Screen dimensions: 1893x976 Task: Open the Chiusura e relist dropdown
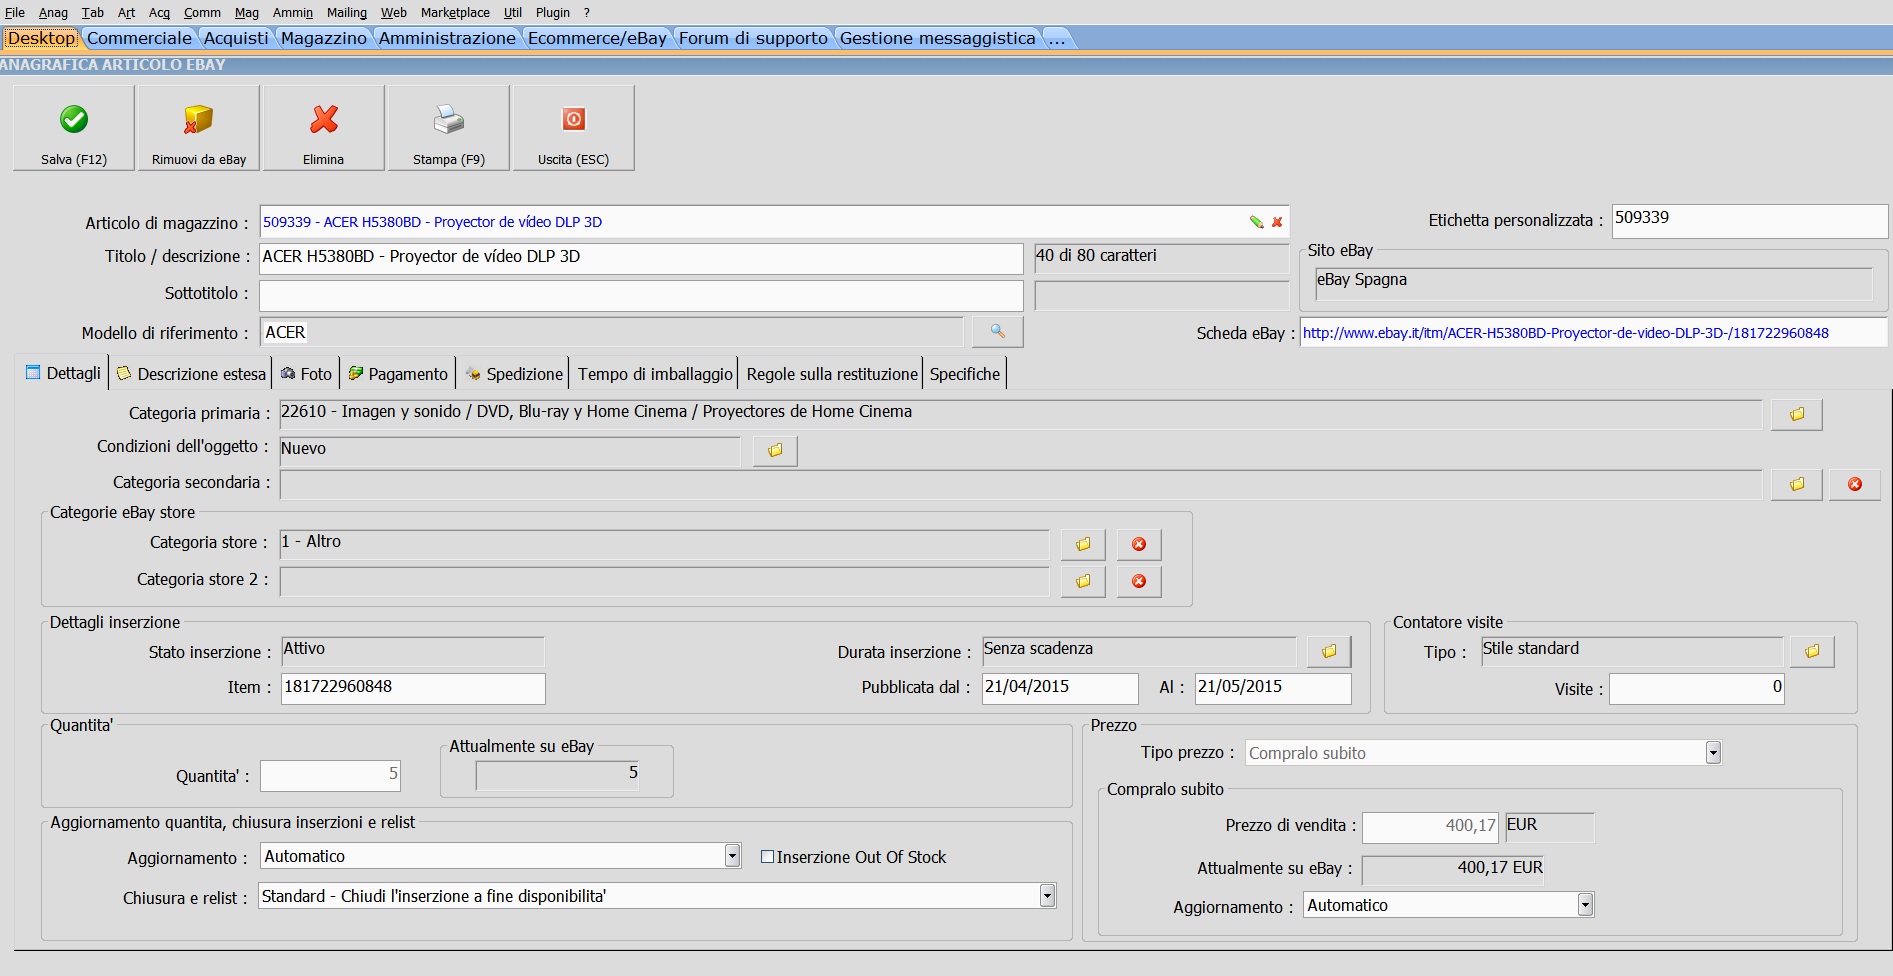1047,896
